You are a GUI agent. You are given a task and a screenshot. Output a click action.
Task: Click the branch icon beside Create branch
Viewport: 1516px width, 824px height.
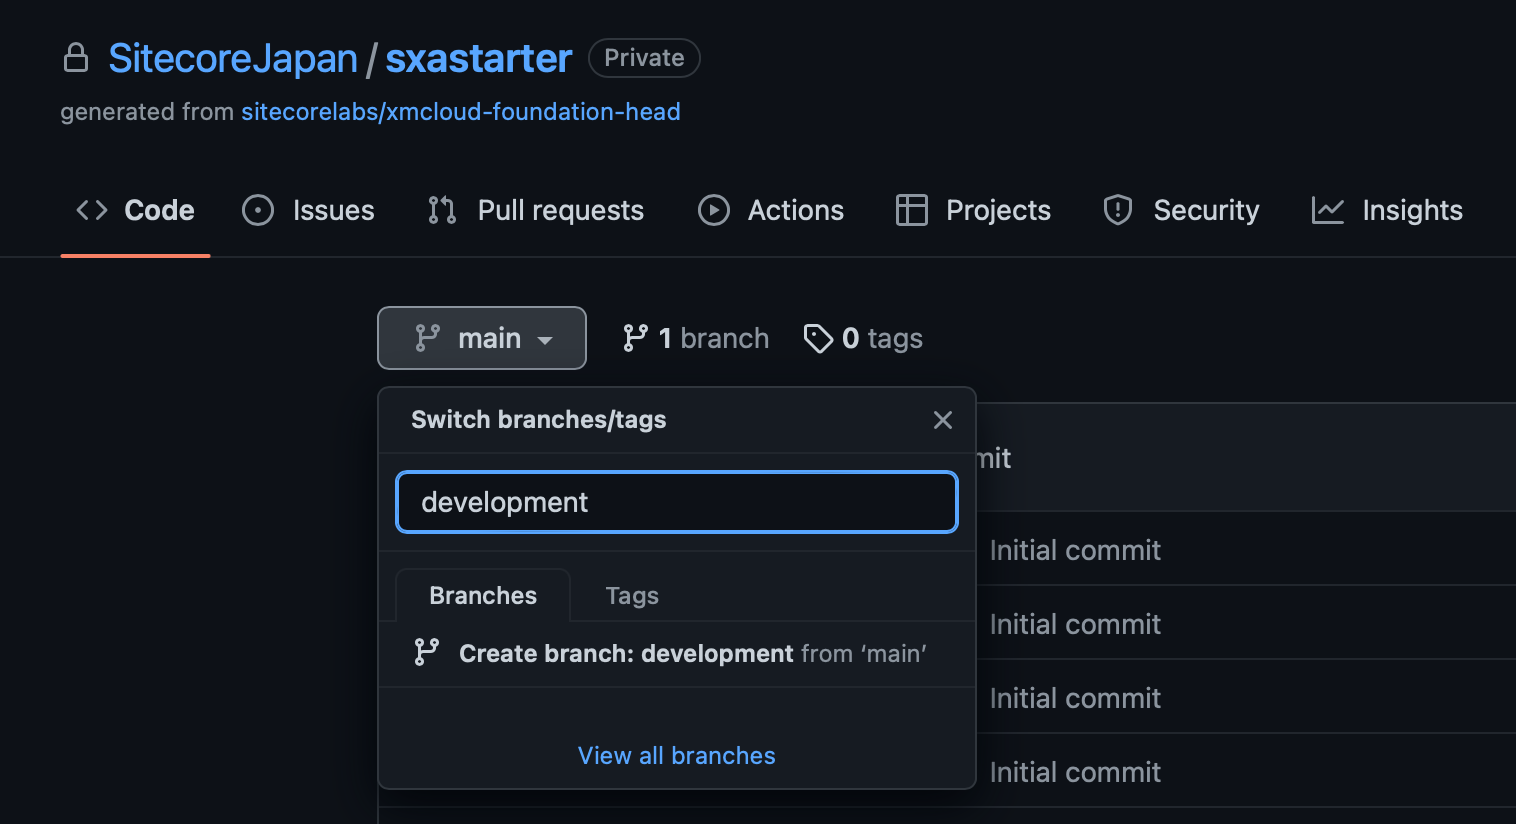coord(427,652)
